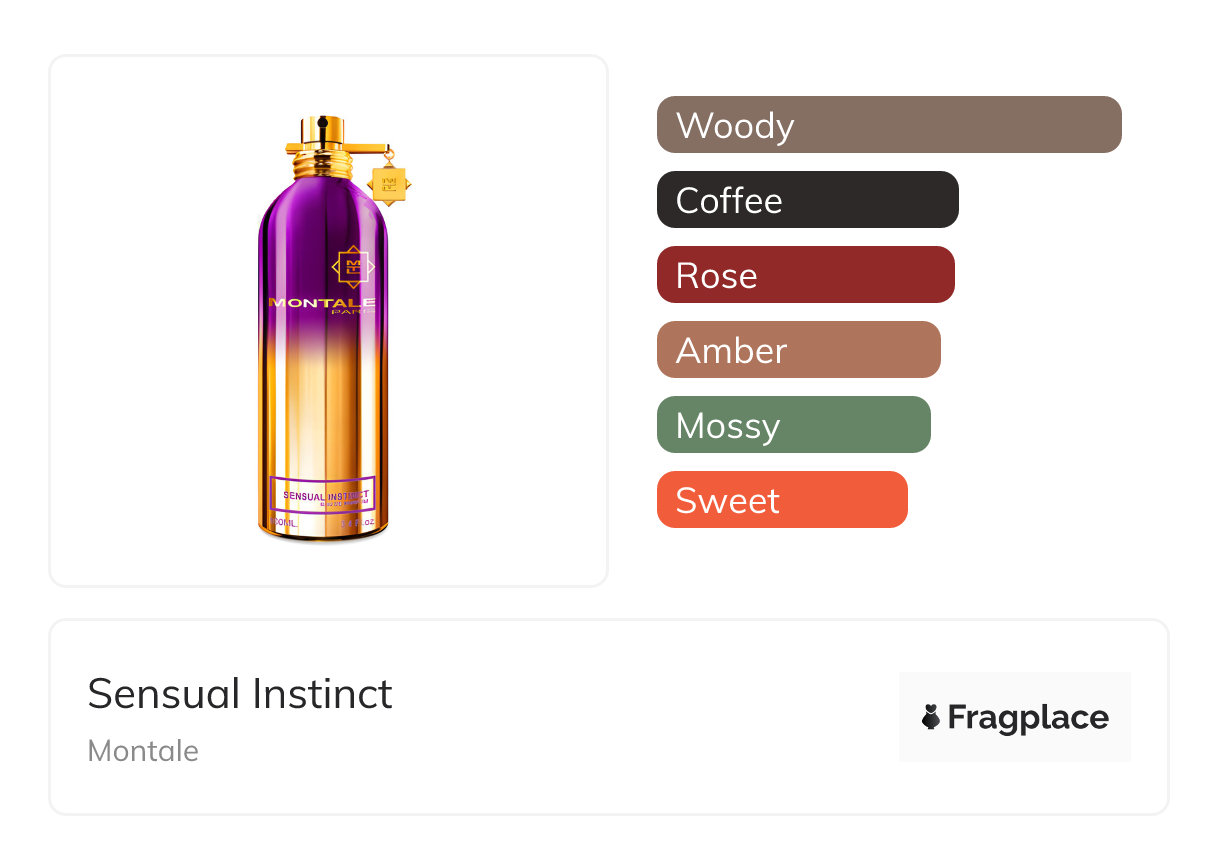The image size is (1218, 864).
Task: Click the Sweet accord bar
Action: point(782,500)
